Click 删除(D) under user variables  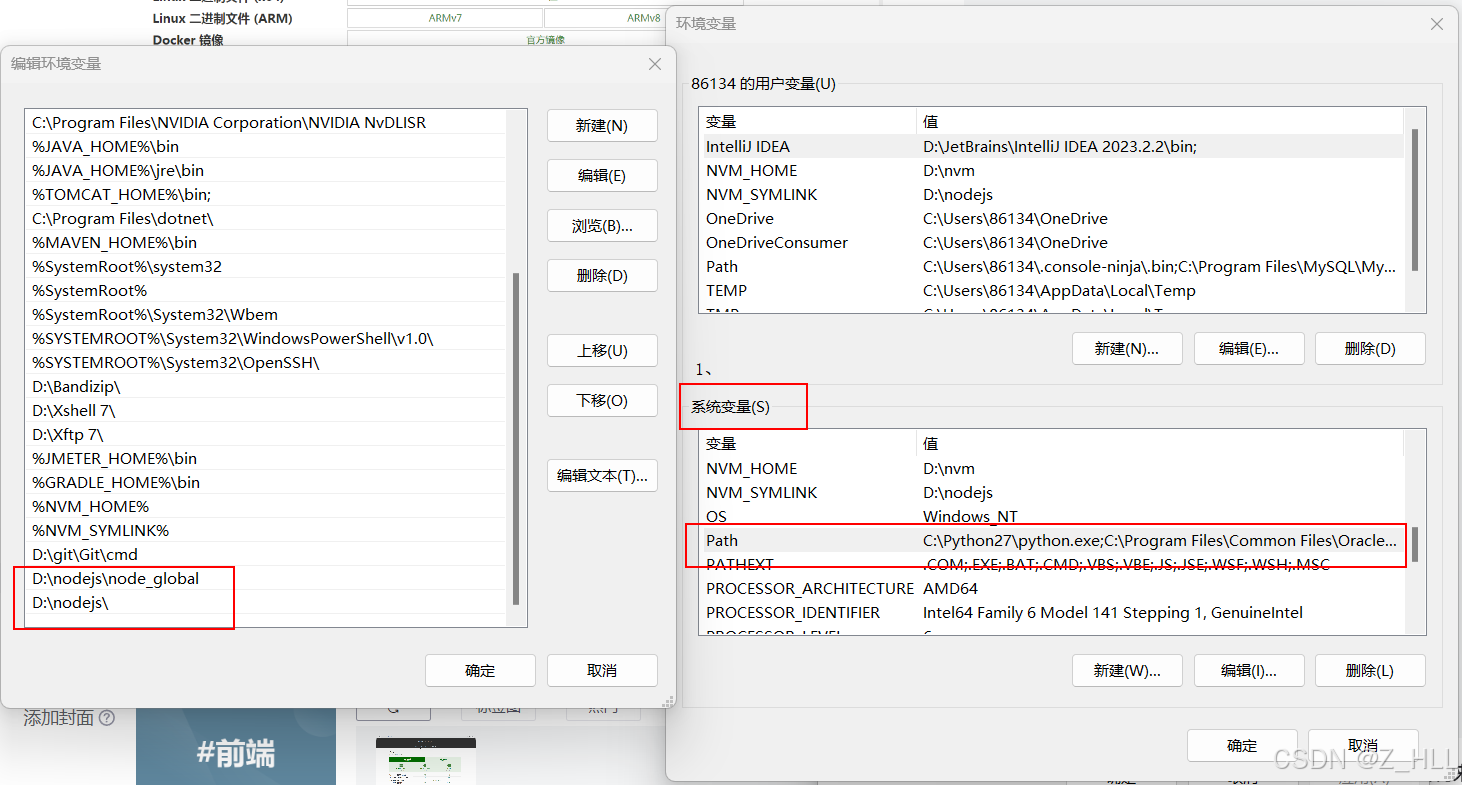pos(1370,349)
